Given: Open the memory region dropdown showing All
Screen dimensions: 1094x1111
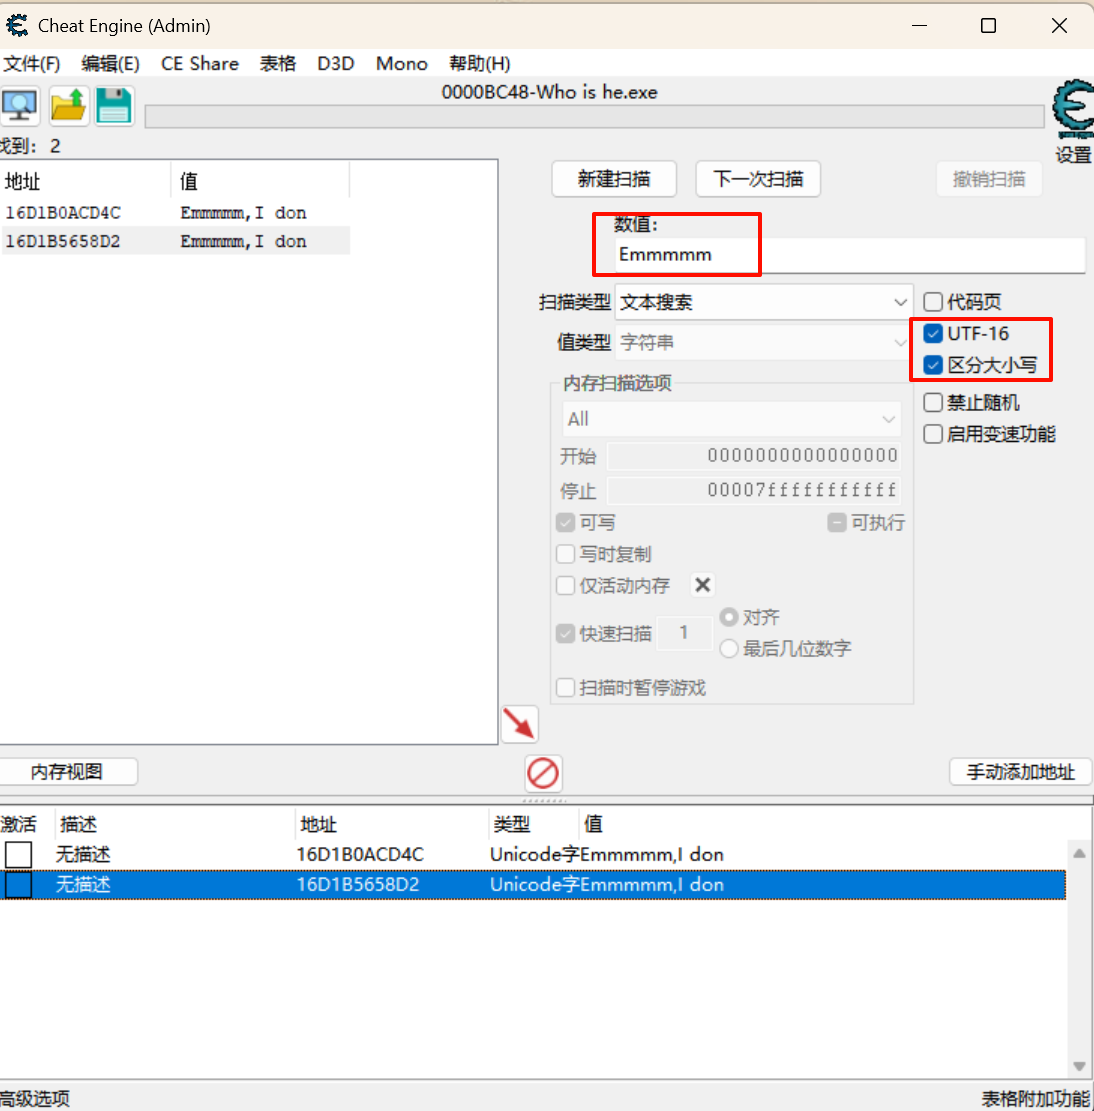Looking at the screenshot, I should [731, 419].
